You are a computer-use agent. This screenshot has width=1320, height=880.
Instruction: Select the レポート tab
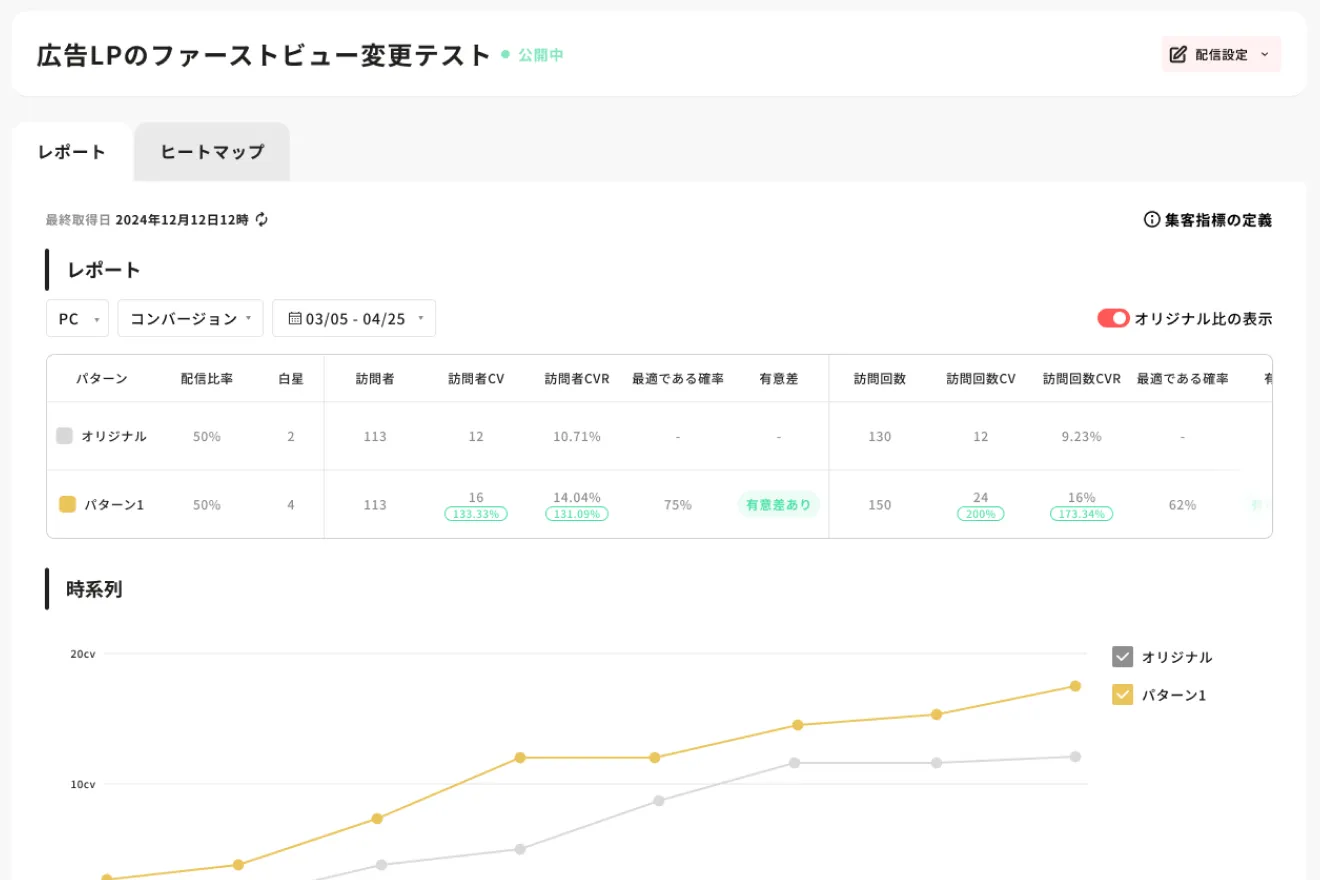click(70, 151)
